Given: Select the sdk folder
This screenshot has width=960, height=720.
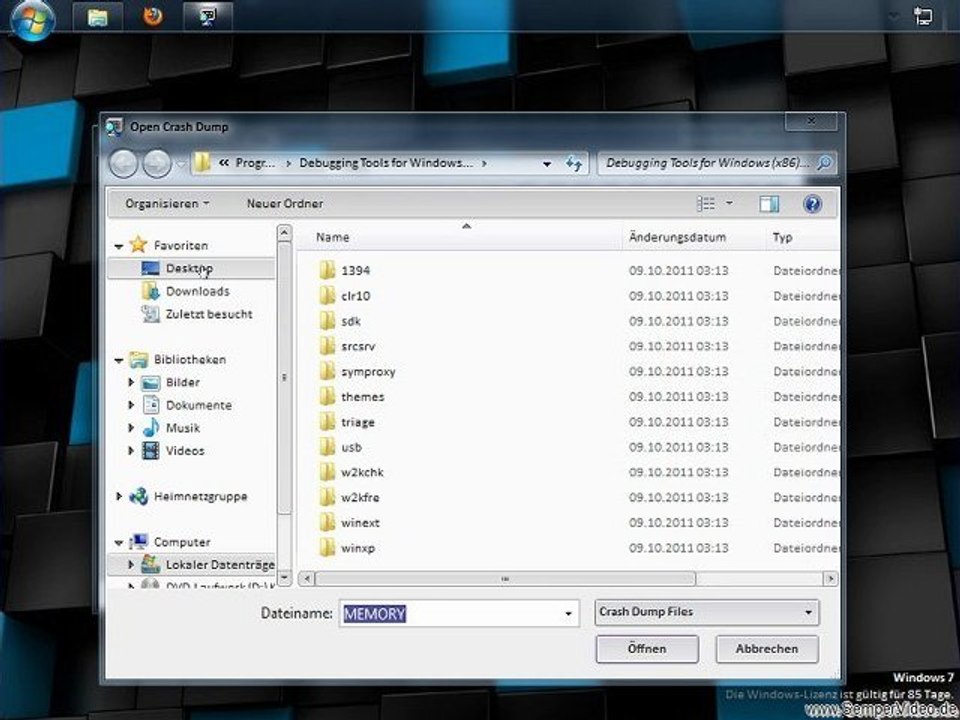Looking at the screenshot, I should [351, 321].
